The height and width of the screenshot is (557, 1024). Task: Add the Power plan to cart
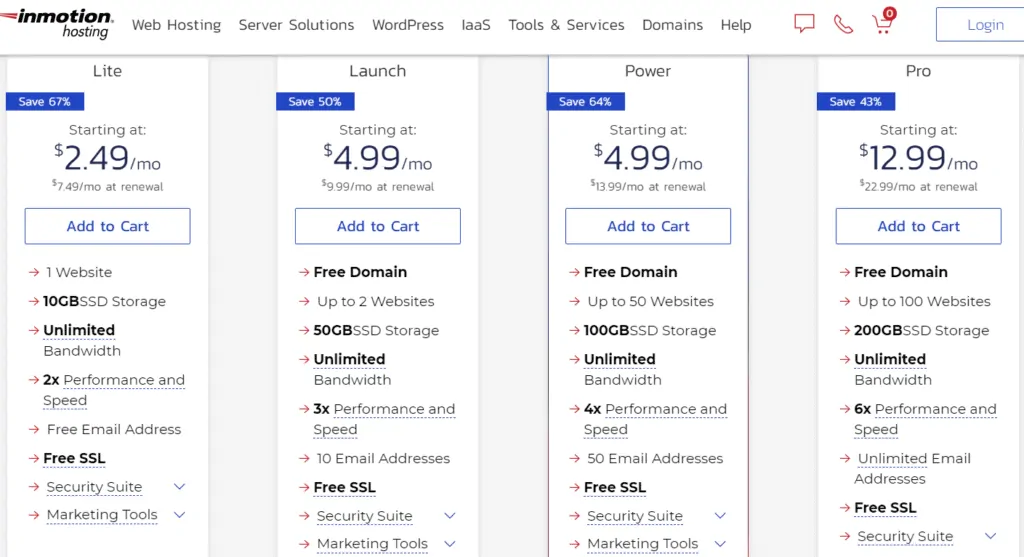coord(648,226)
